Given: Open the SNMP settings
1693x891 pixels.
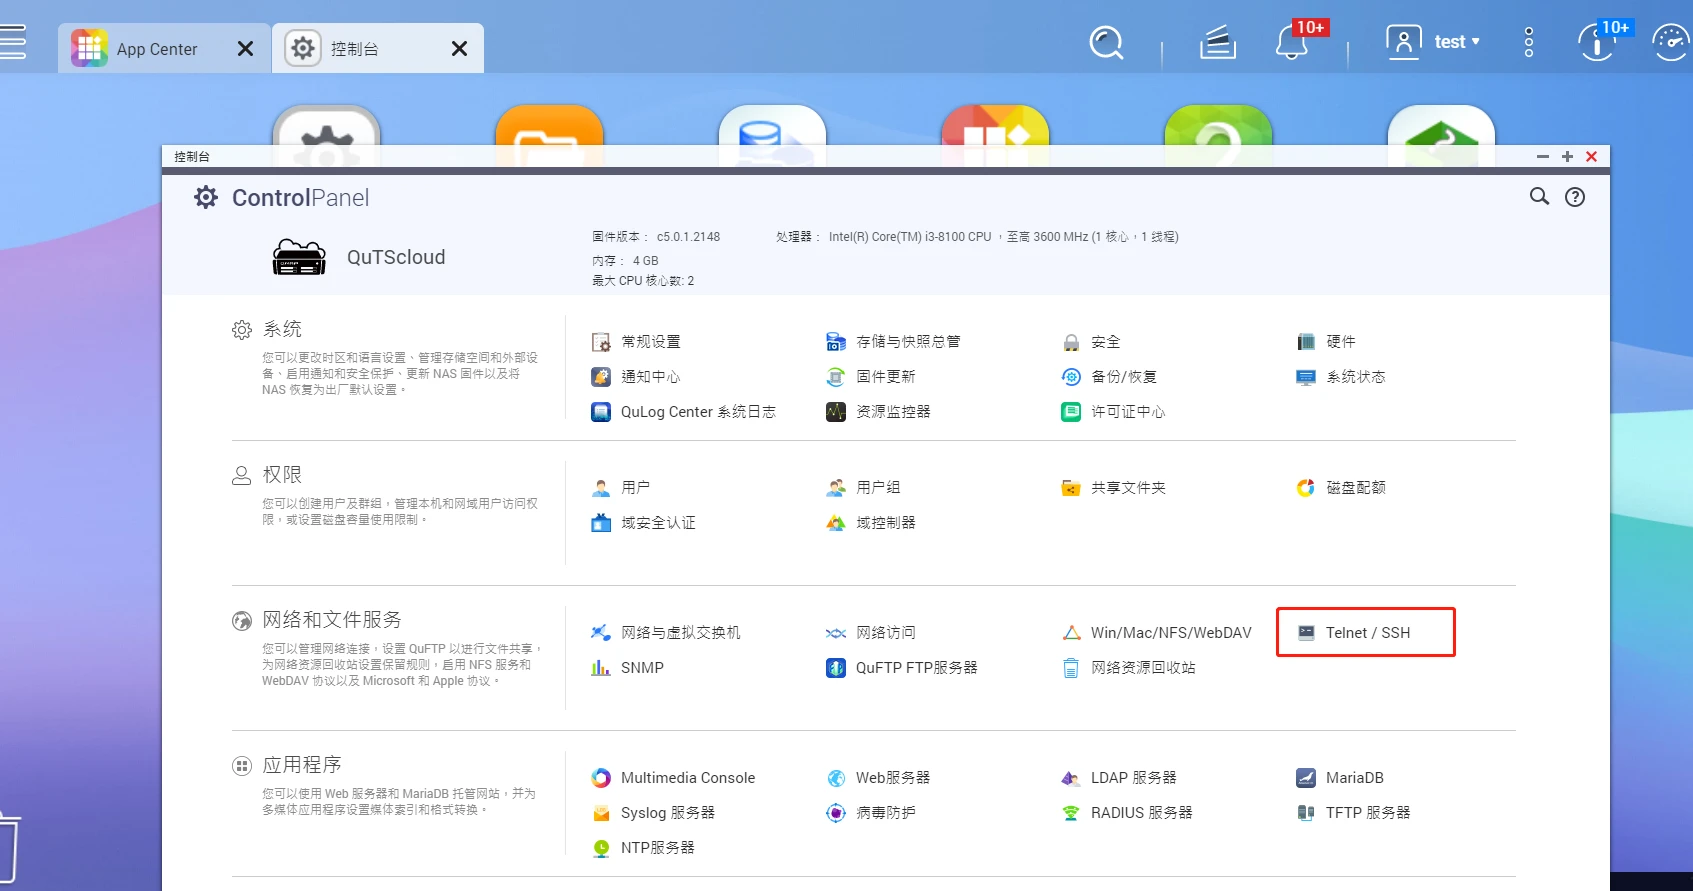Looking at the screenshot, I should coord(627,668).
